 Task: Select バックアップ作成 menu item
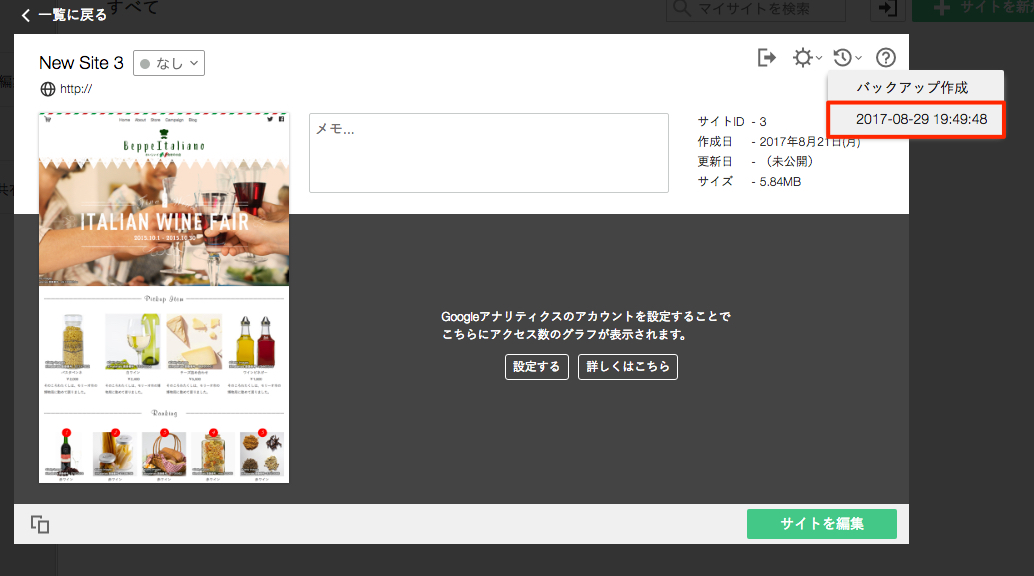915,87
